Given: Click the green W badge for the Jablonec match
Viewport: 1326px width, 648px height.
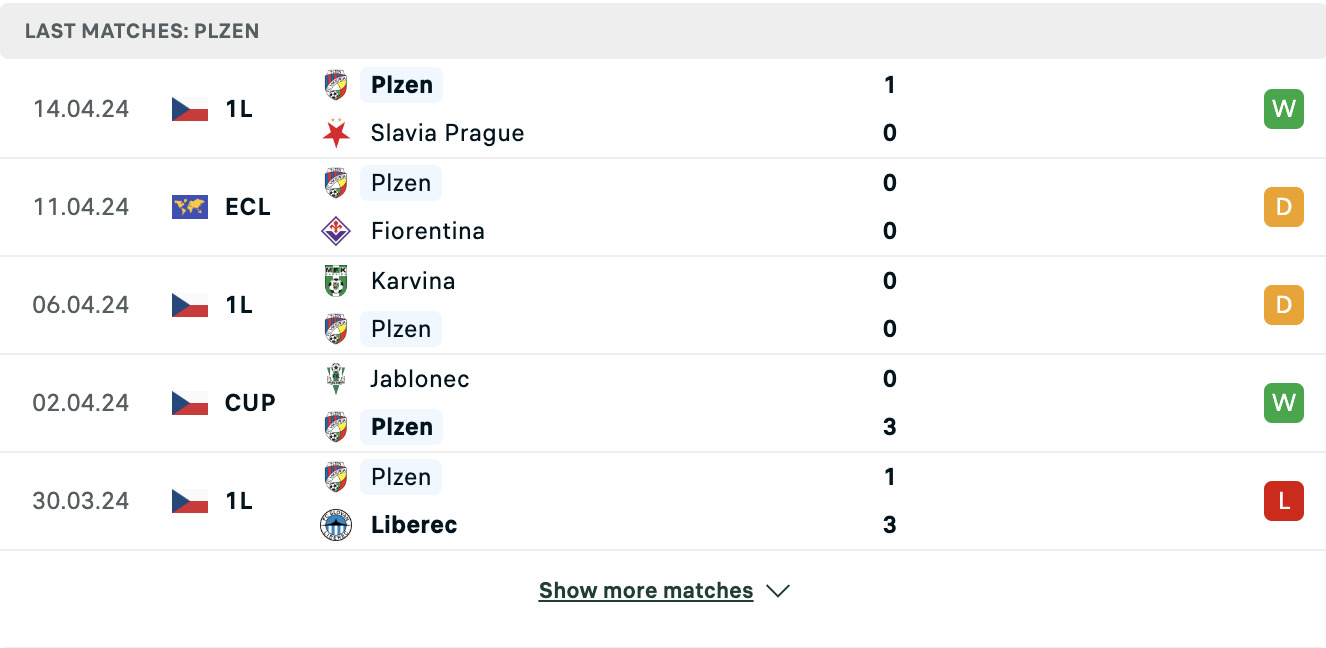Looking at the screenshot, I should click(1284, 403).
